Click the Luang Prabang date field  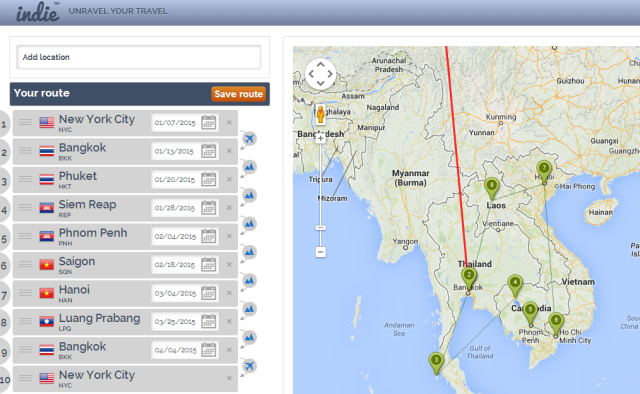pyautogui.click(x=175, y=321)
